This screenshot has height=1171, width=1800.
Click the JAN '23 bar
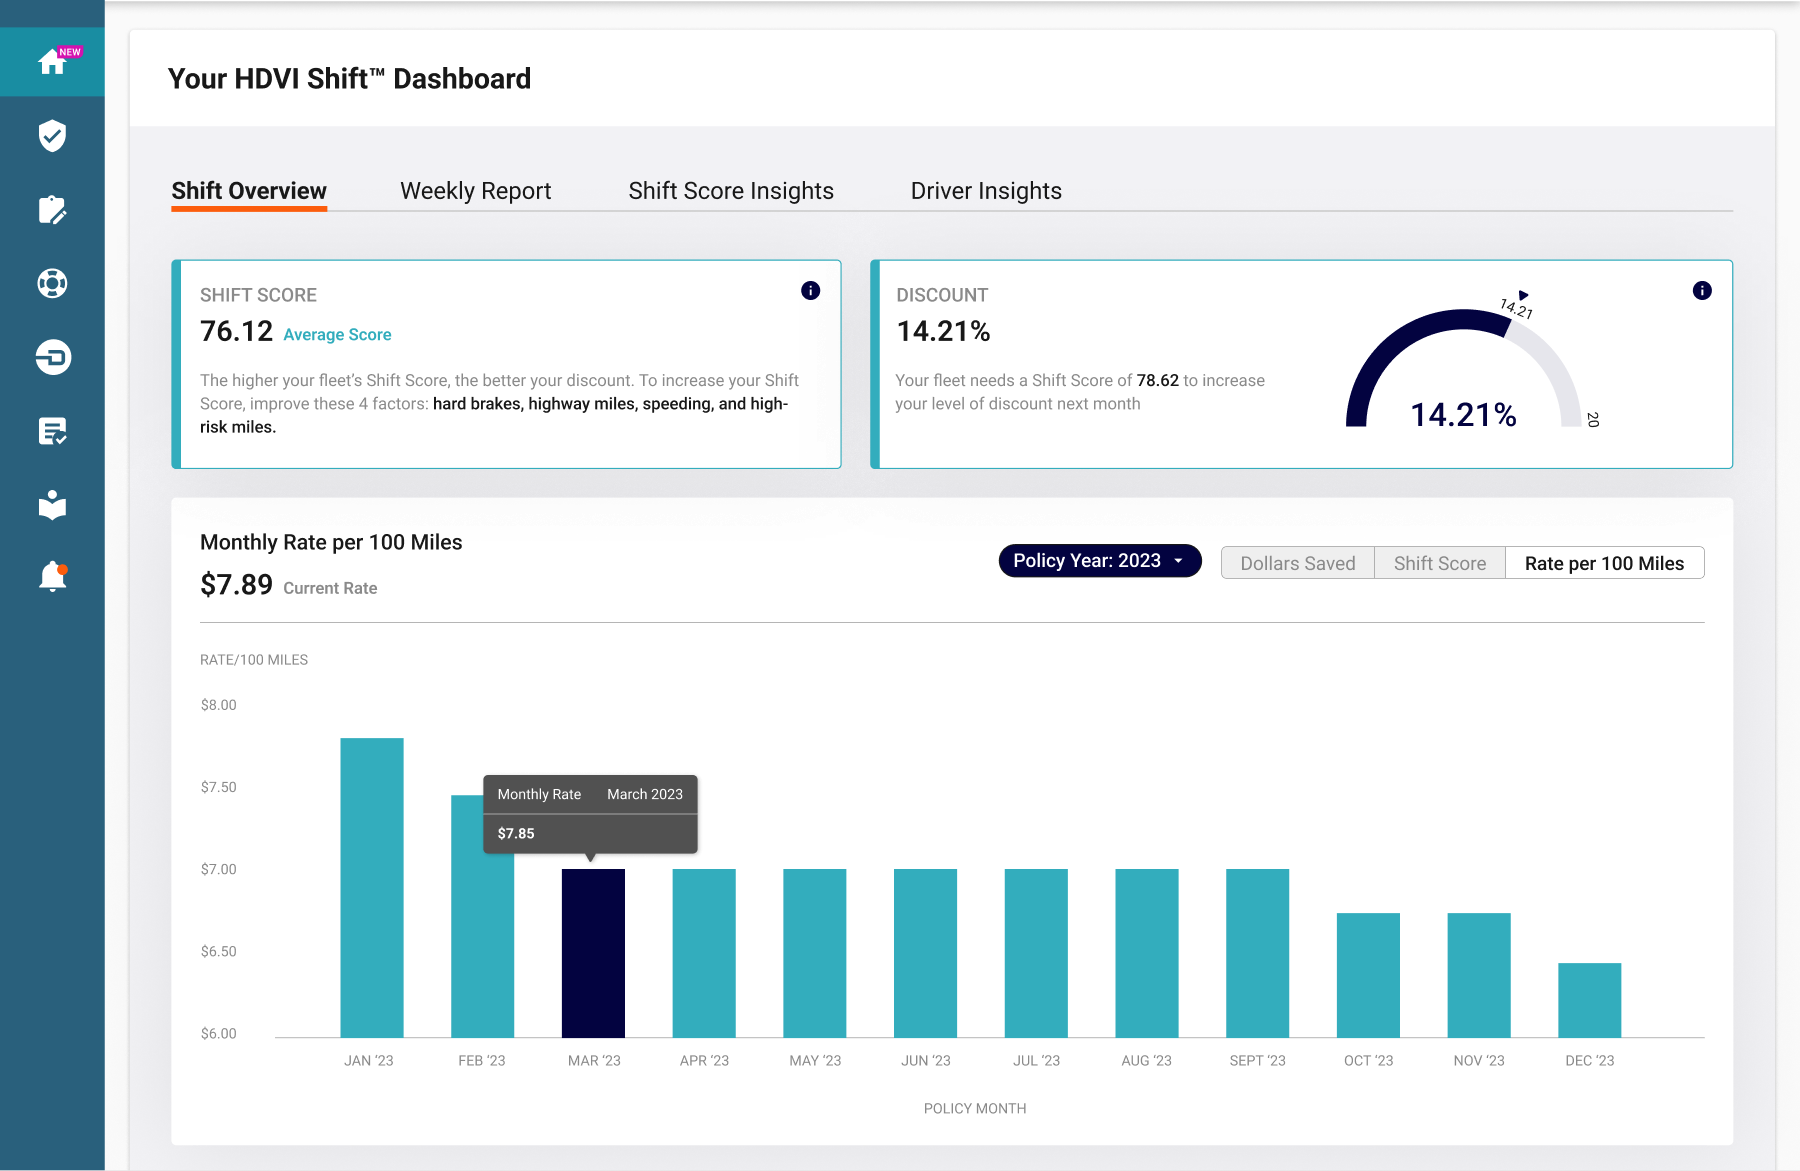(x=372, y=888)
